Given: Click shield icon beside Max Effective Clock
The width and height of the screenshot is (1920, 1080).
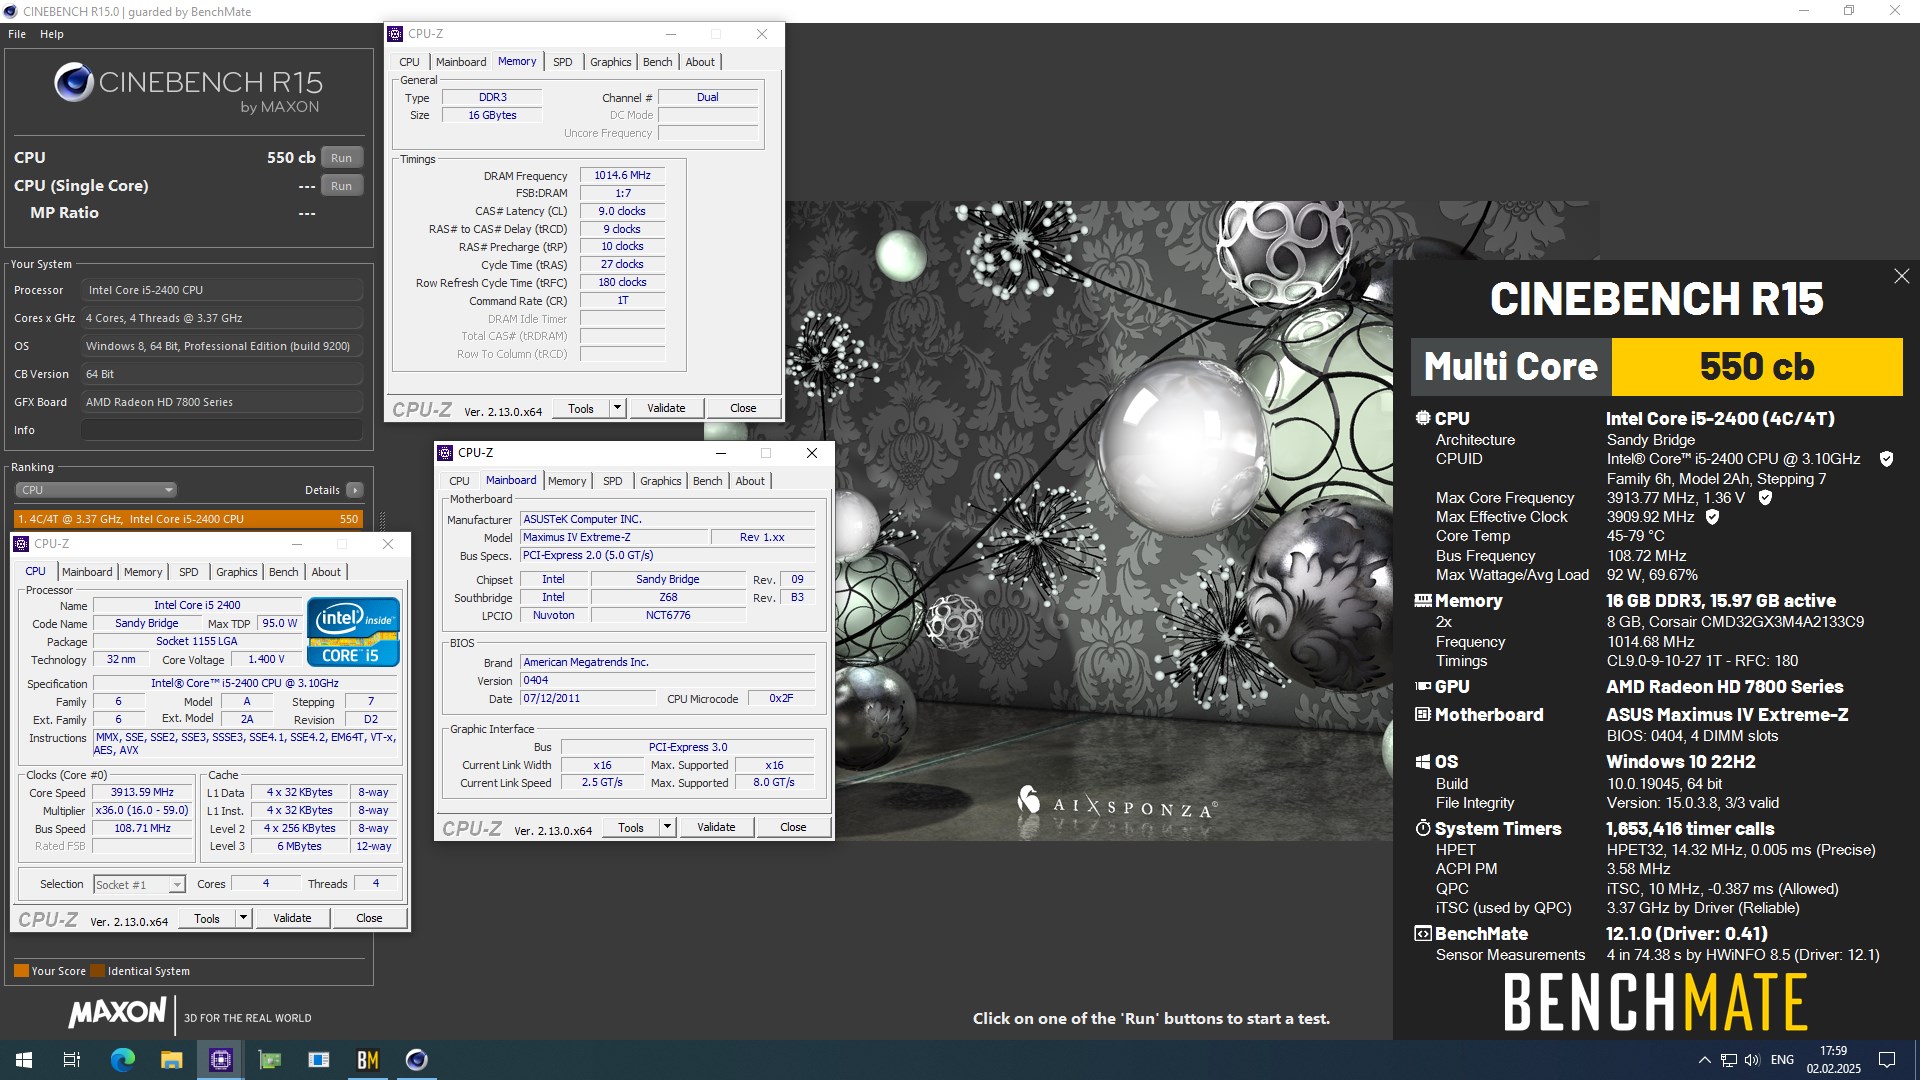Looking at the screenshot, I should [1712, 517].
